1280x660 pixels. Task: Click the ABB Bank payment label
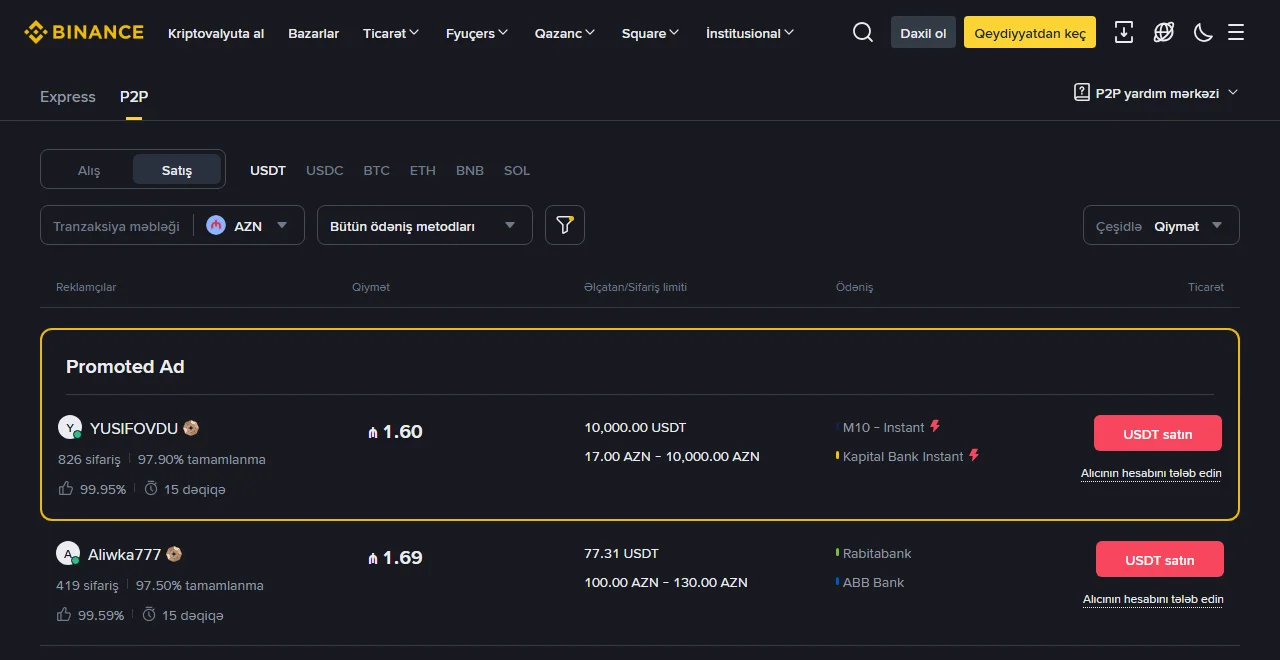coord(873,582)
